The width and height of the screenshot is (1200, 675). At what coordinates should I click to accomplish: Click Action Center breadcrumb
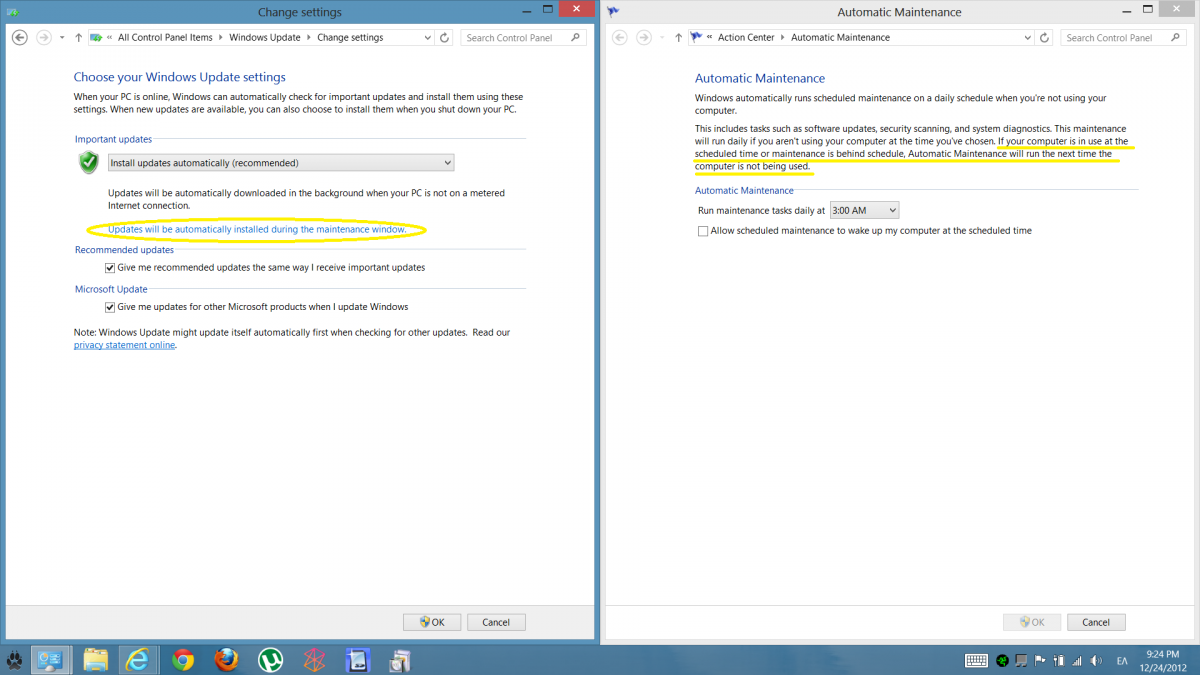pos(746,37)
